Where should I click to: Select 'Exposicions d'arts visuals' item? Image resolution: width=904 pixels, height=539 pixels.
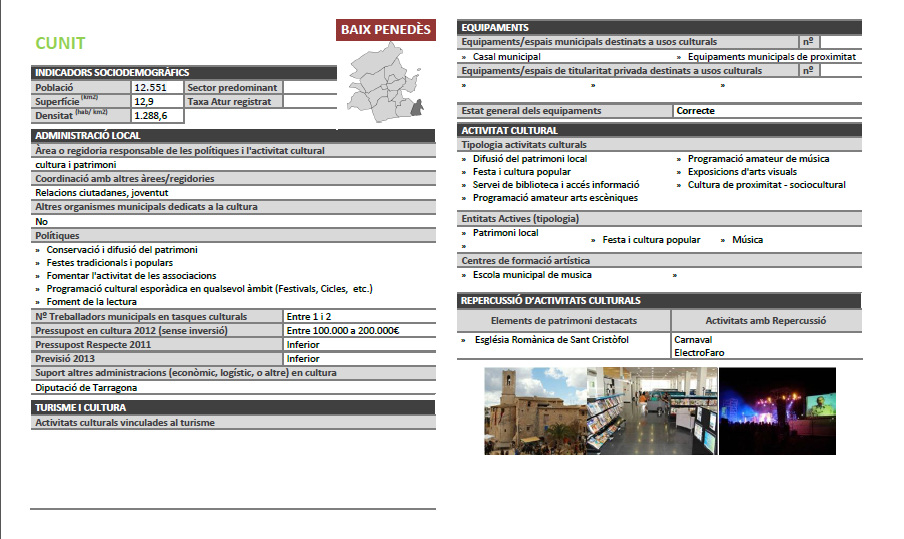[x=742, y=172]
